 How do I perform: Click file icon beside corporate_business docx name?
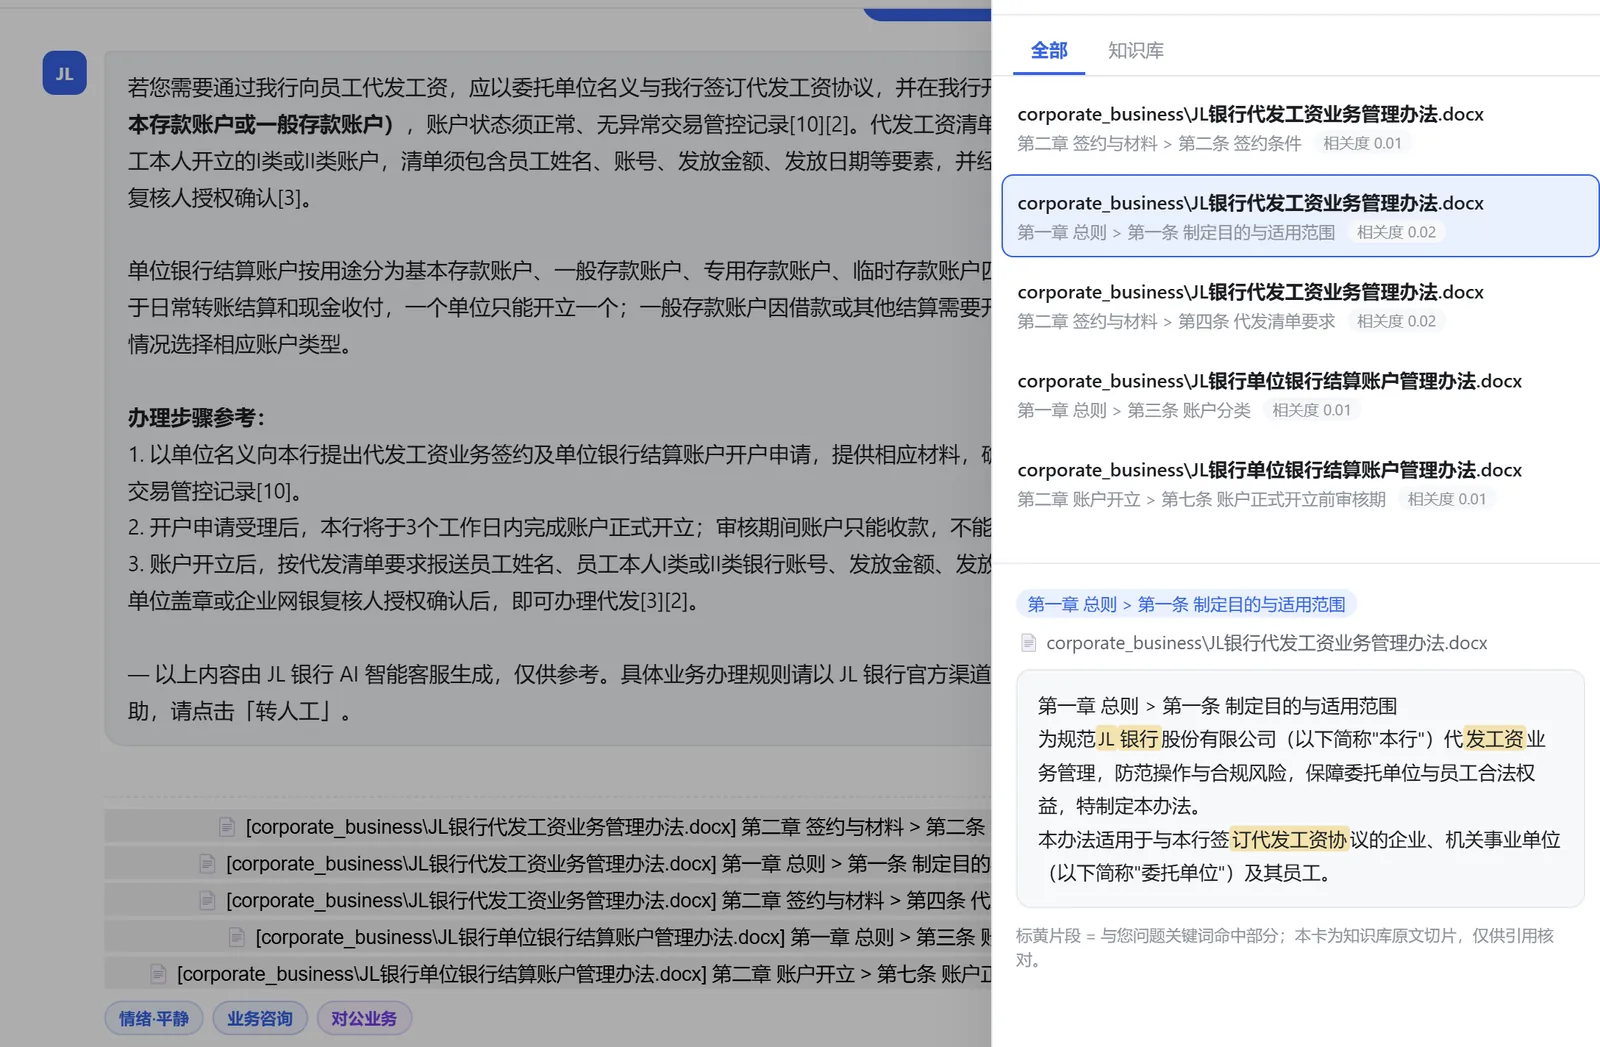click(1028, 643)
